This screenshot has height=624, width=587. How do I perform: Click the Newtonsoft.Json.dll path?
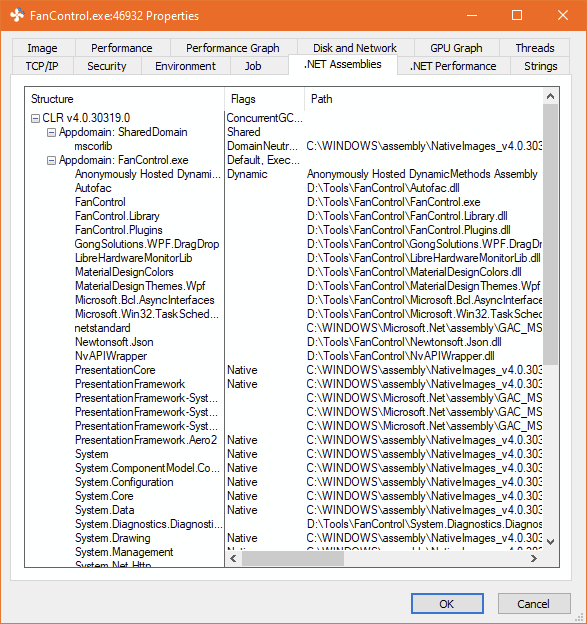(404, 342)
